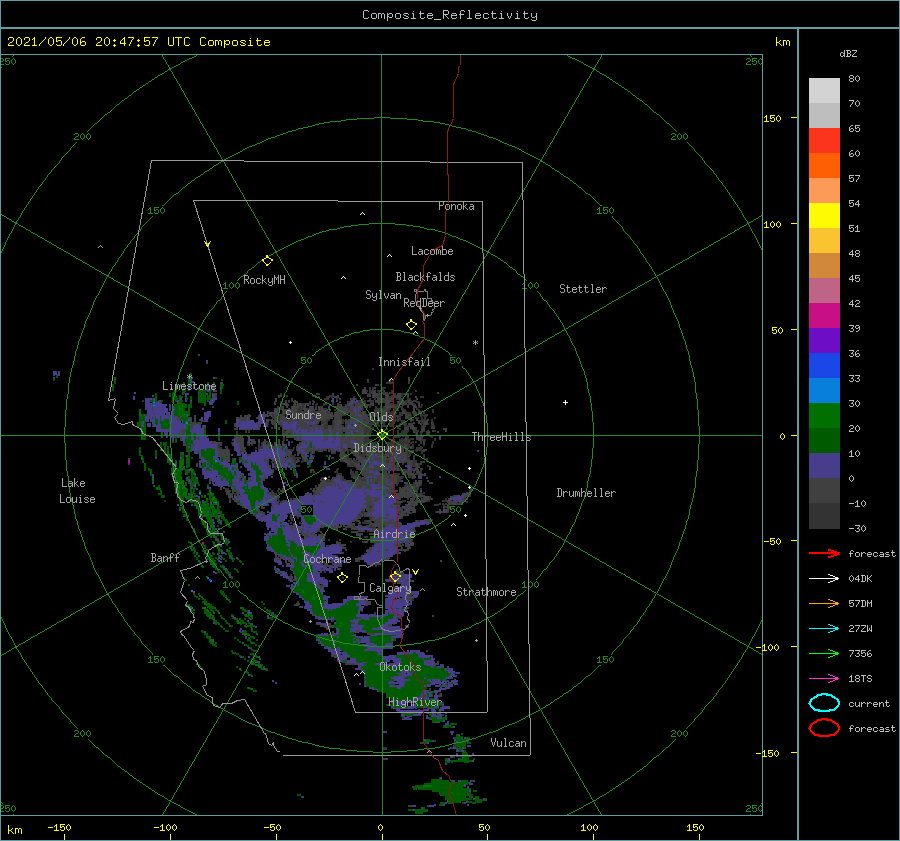This screenshot has height=841, width=900.
Task: Click the Lake Louise label
Action: [x=77, y=491]
